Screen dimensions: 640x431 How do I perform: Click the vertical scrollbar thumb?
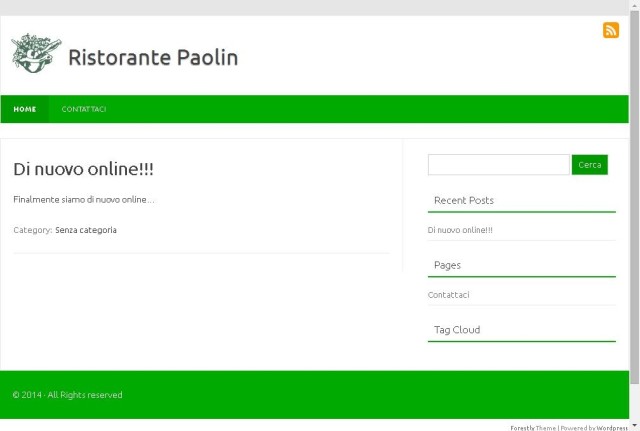pos(634,198)
